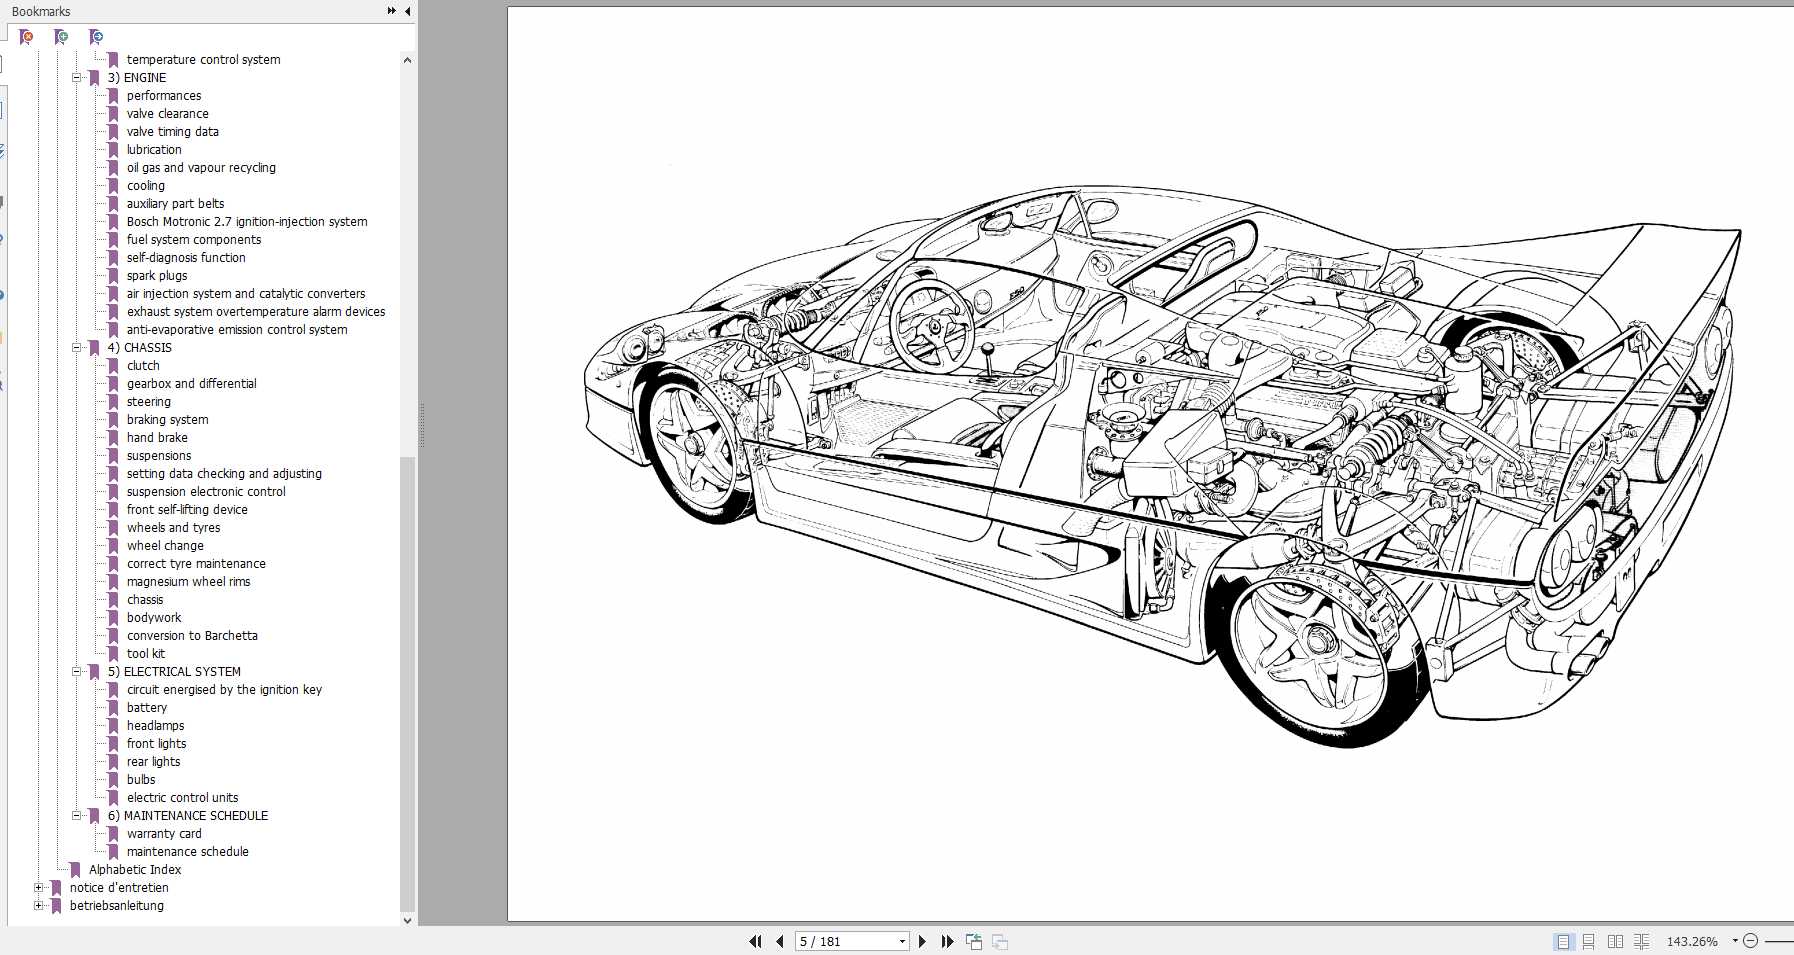The height and width of the screenshot is (955, 1794).
Task: Switch to single page layout view
Action: [x=1561, y=941]
